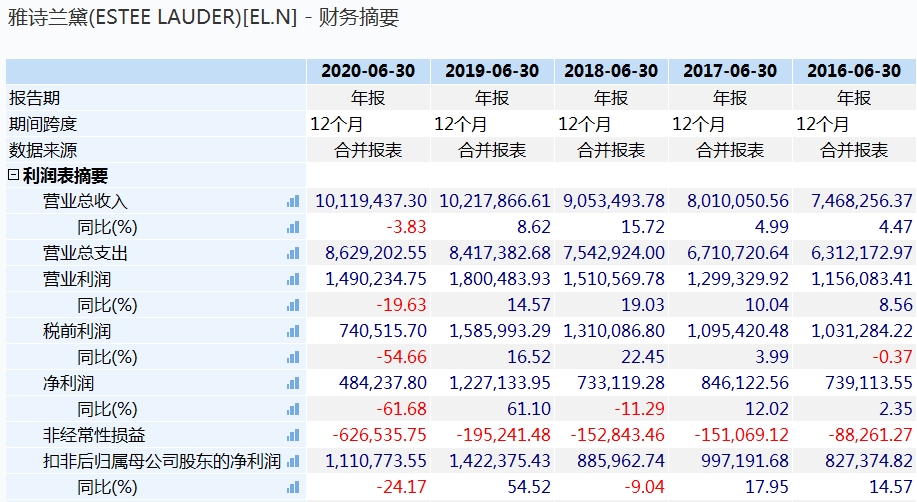Click pre-tax profit 740,515.70

point(383,331)
